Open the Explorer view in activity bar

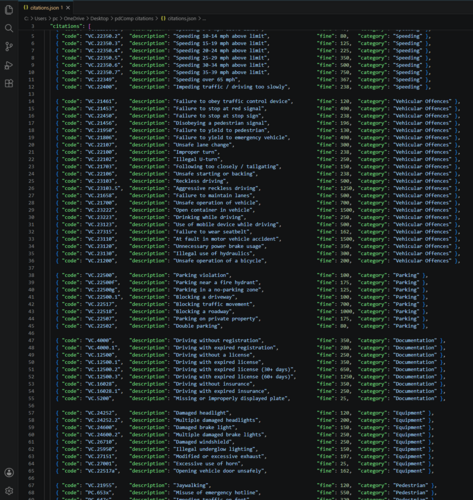pos(9,10)
